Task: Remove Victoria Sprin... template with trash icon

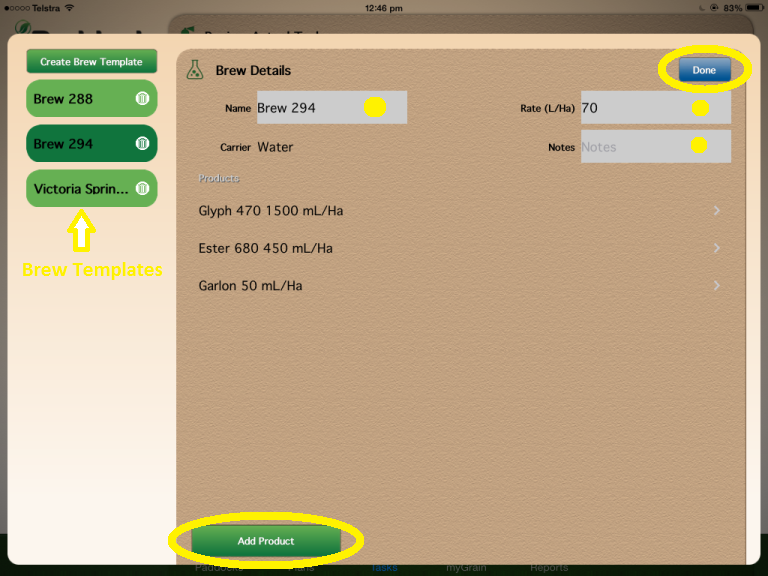Action: (x=142, y=188)
